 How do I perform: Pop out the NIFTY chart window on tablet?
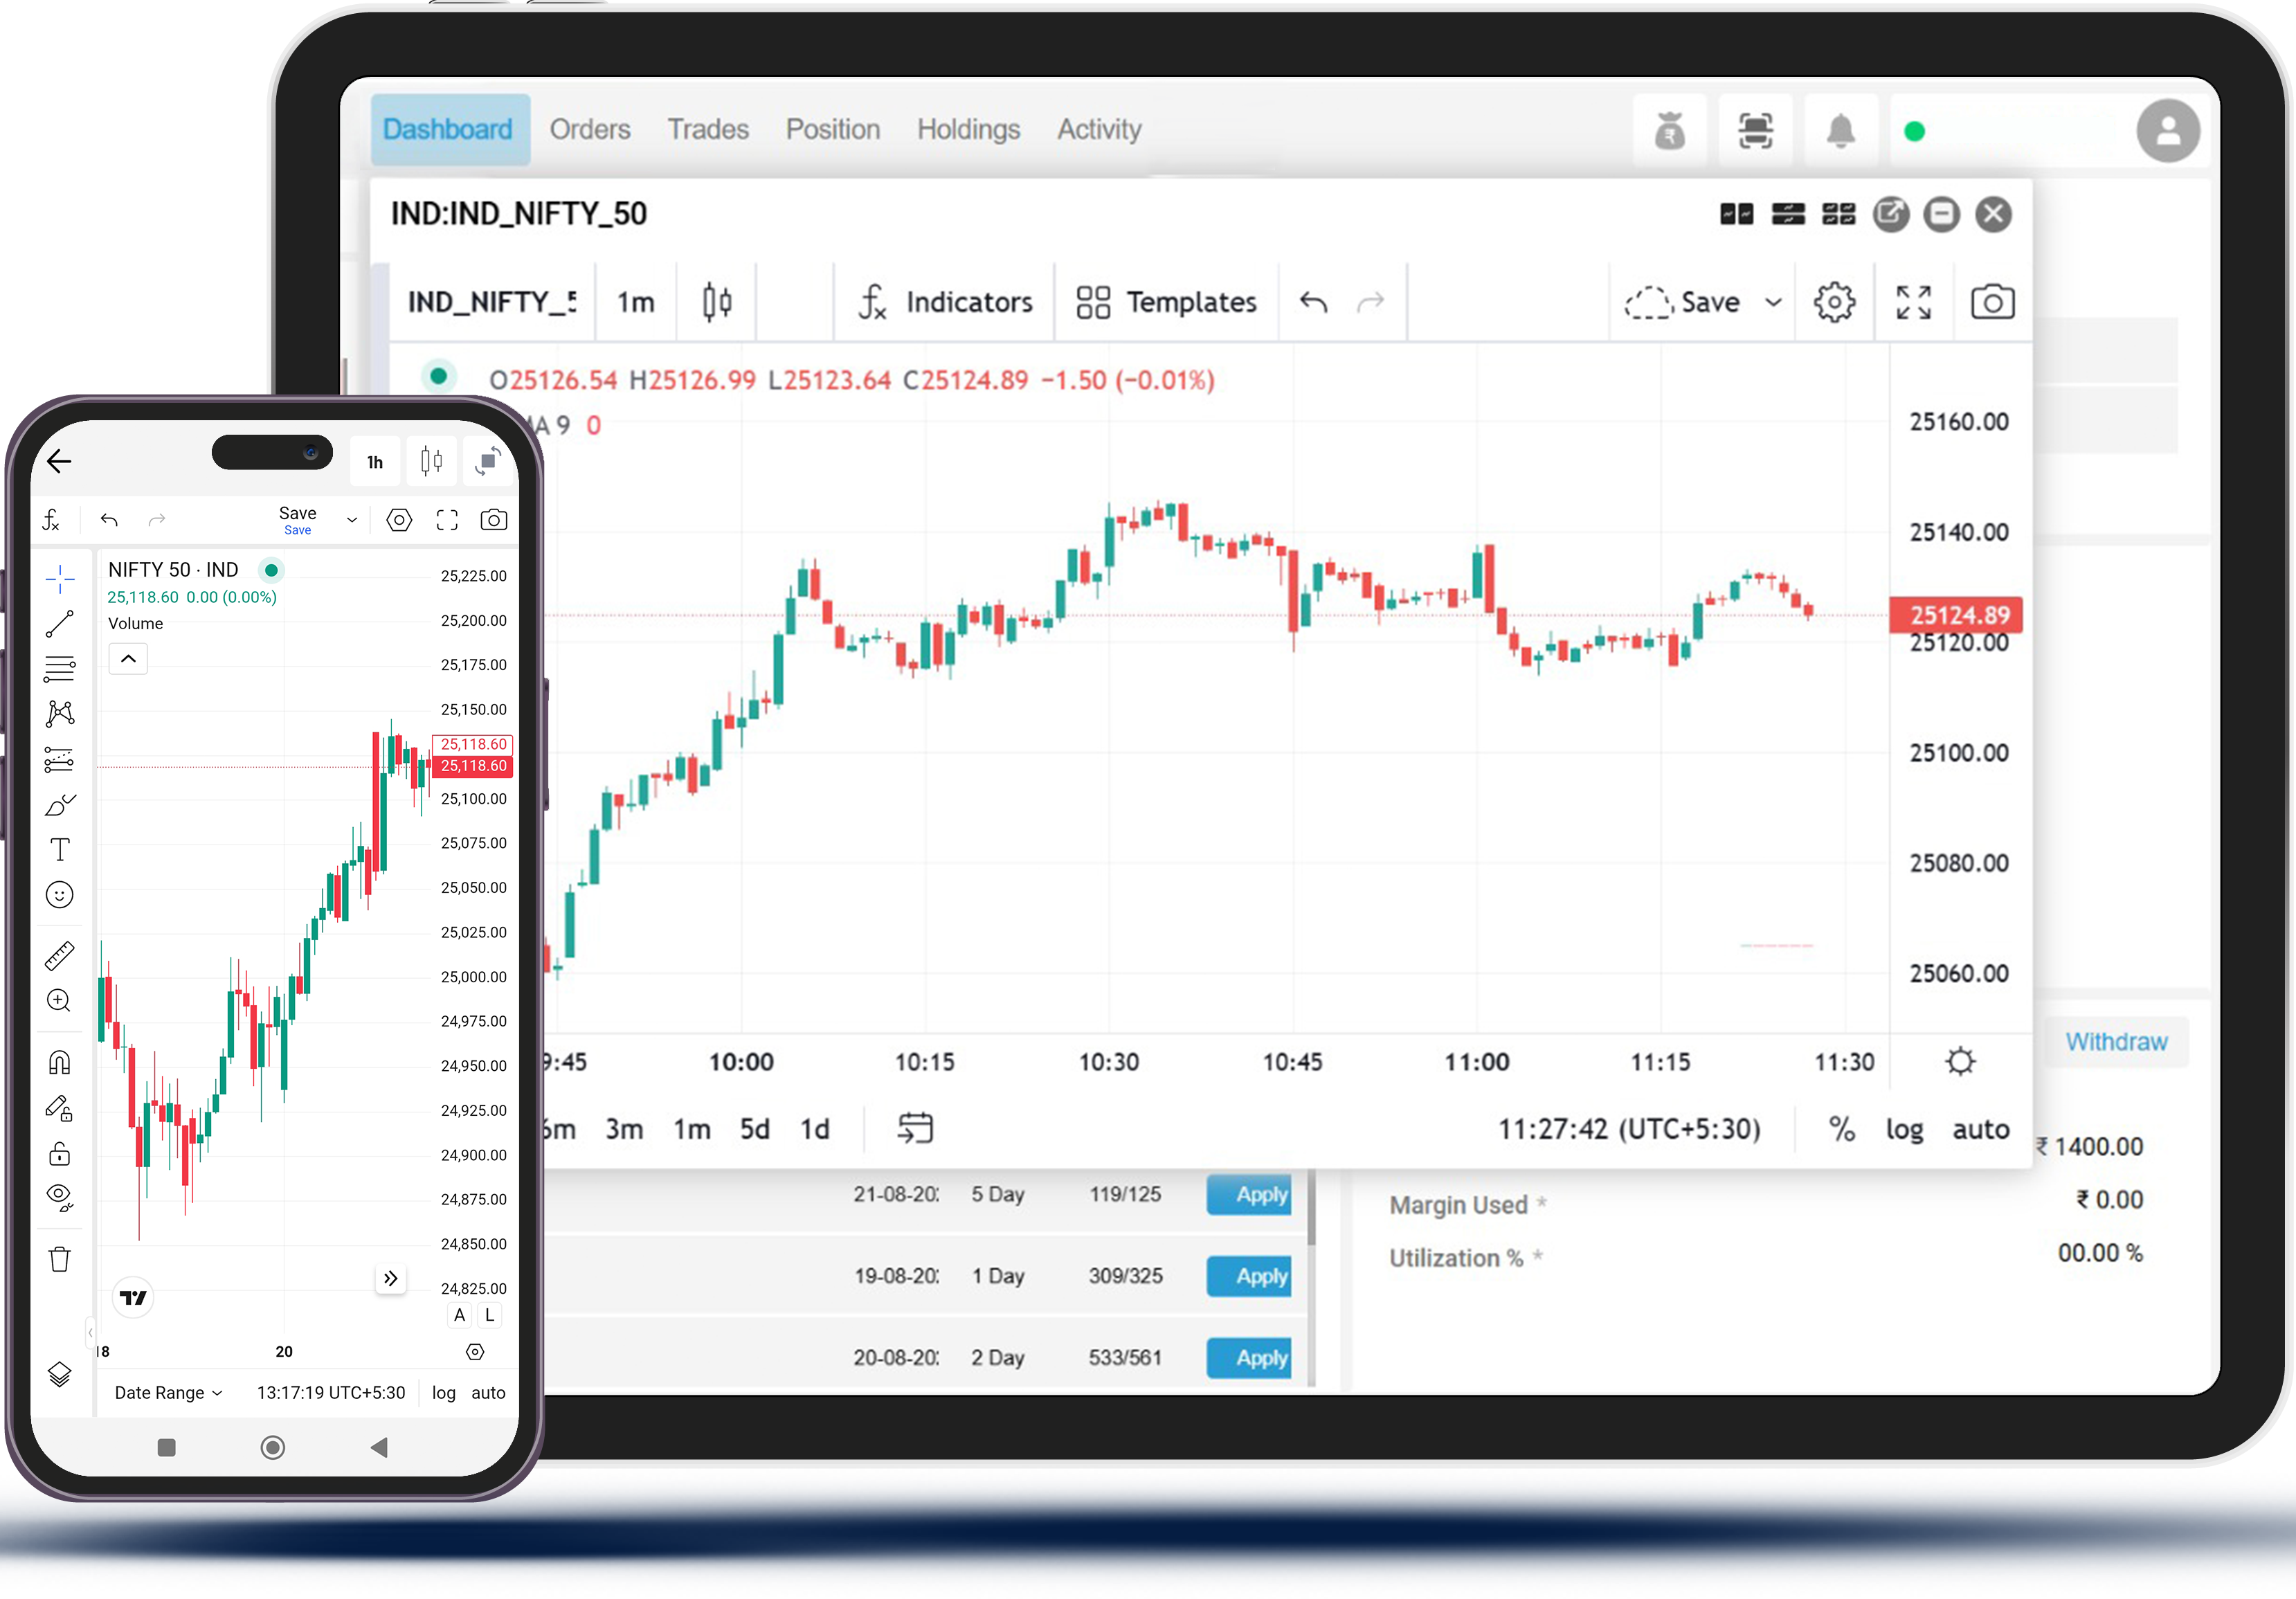(1890, 214)
